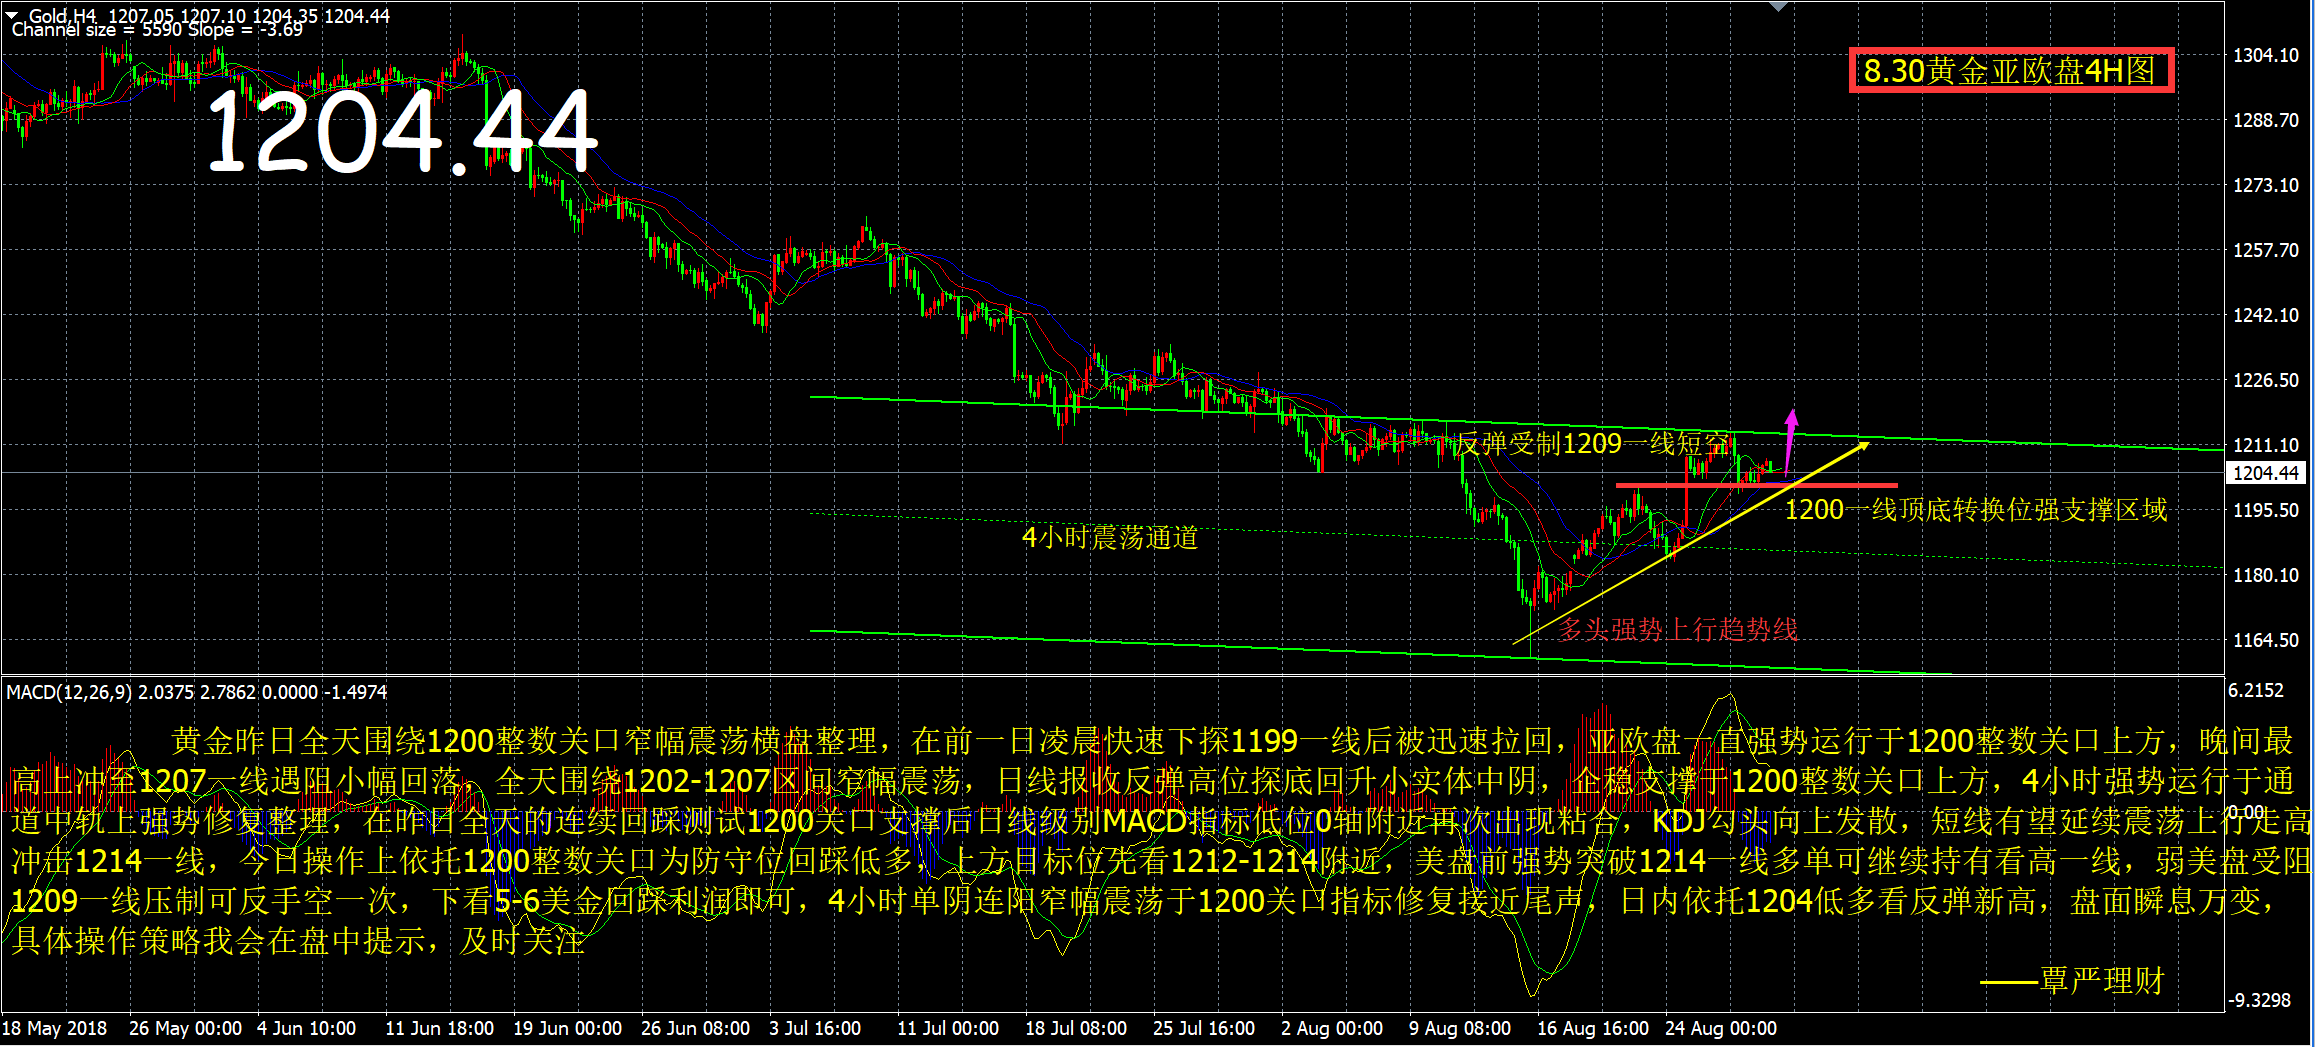Image resolution: width=2315 pixels, height=1047 pixels.
Task: Click the 2 Aug 00:00 date label
Action: click(x=1332, y=1029)
